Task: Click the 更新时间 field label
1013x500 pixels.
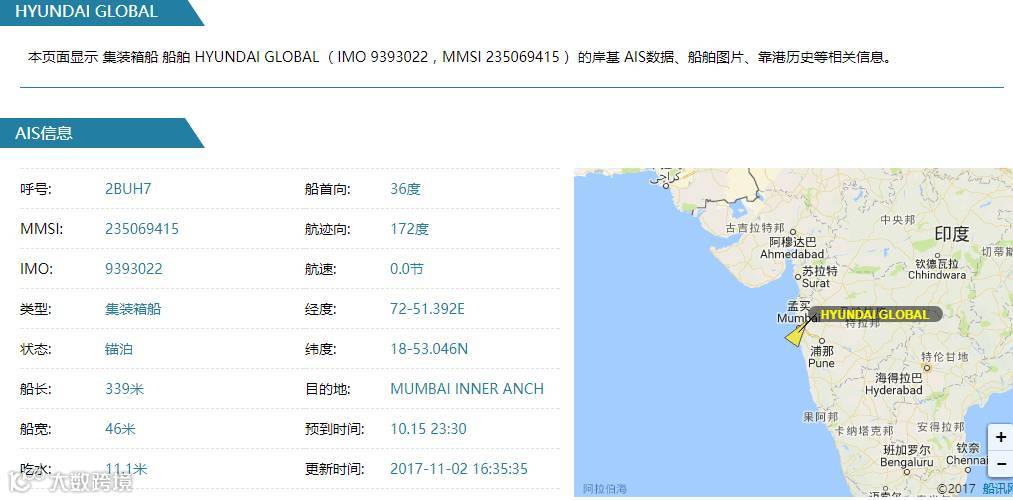Action: click(335, 469)
